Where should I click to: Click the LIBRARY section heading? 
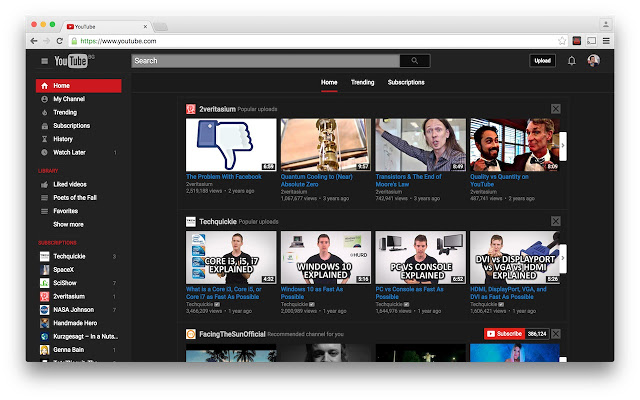click(48, 171)
